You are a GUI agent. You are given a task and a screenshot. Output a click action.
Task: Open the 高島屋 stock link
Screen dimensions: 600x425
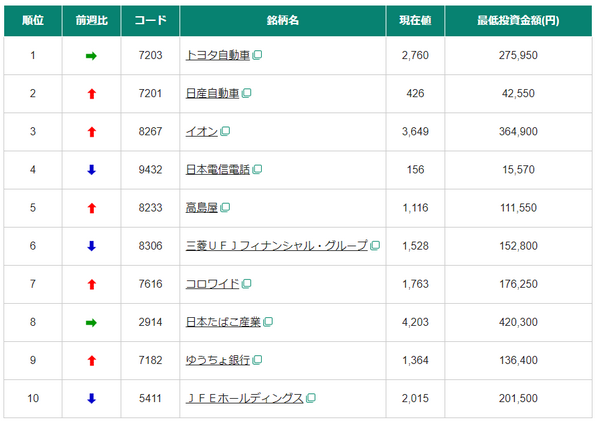202,208
